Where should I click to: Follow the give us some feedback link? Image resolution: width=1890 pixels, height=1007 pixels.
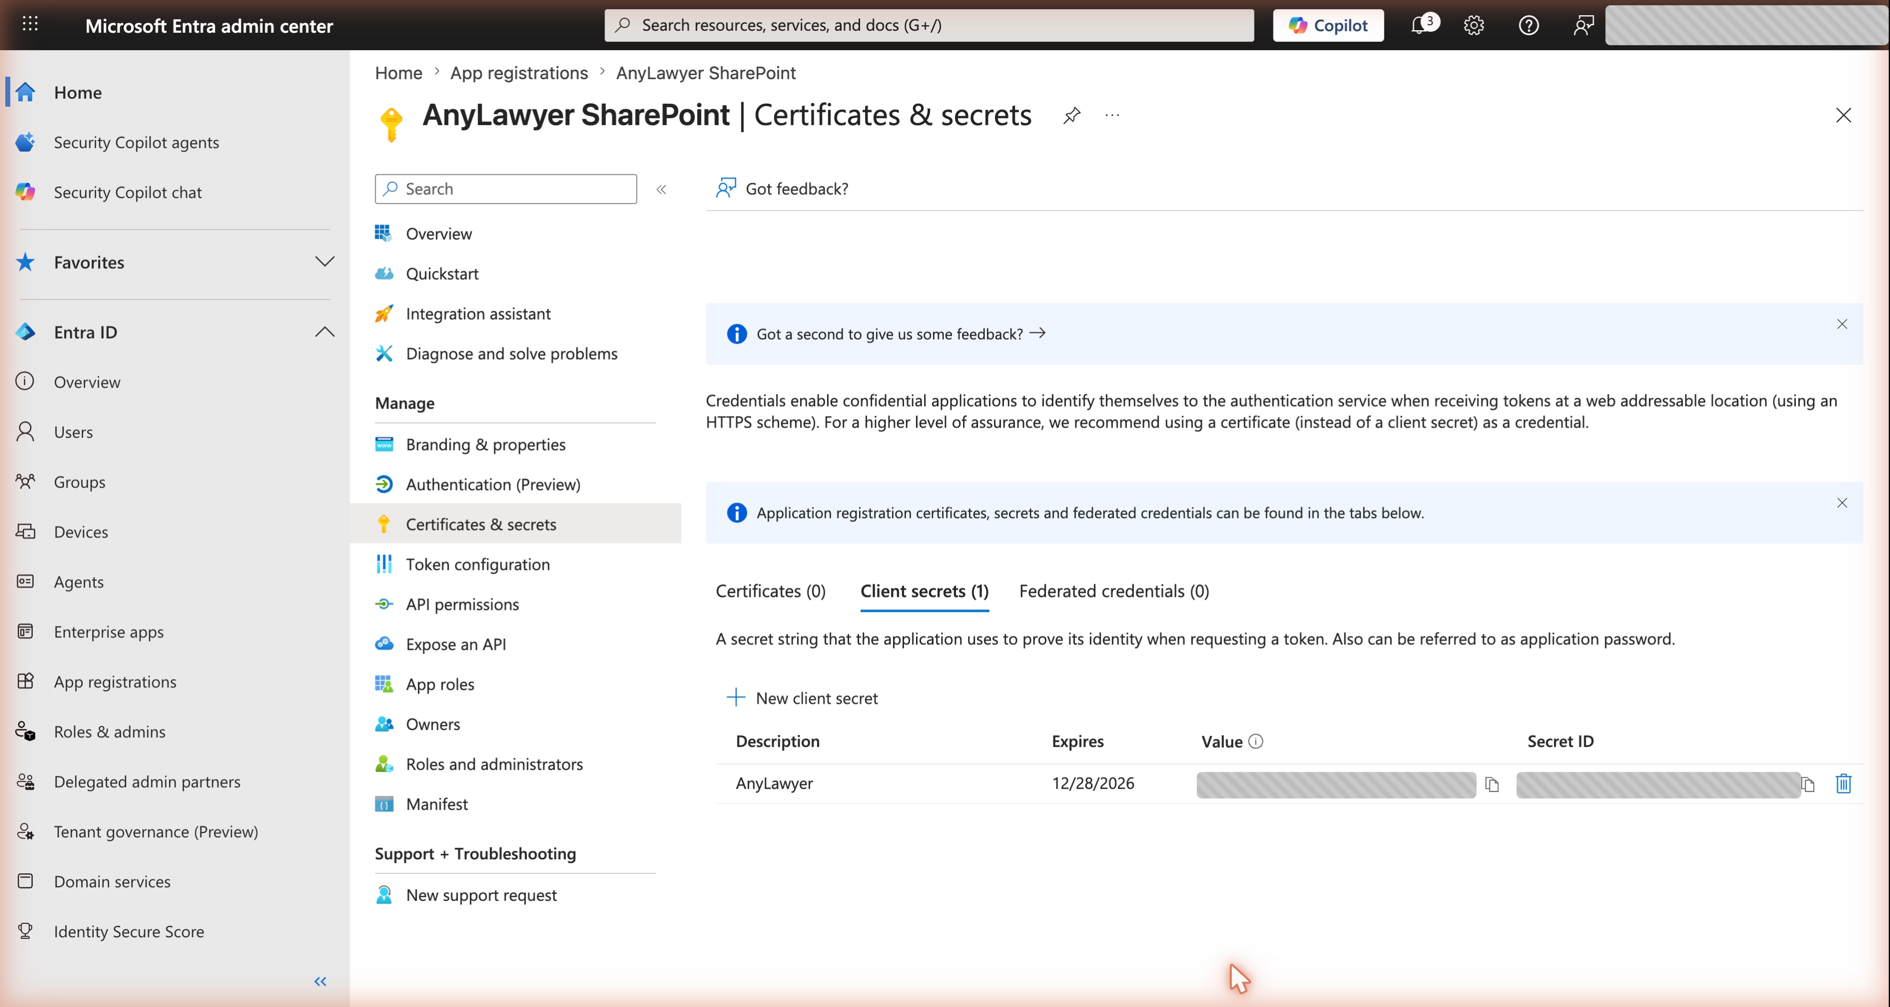(901, 334)
